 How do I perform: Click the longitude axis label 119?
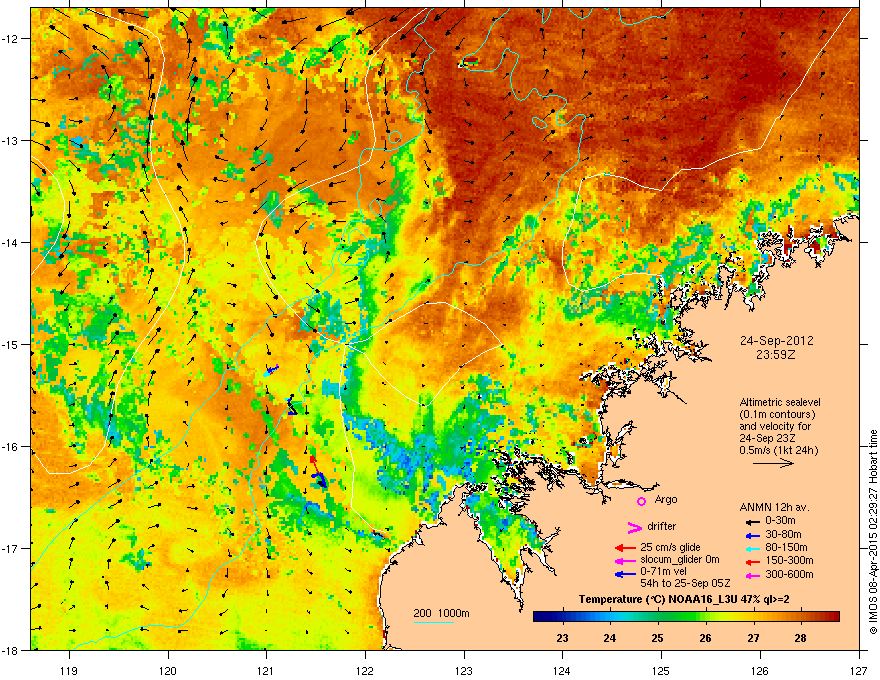pos(69,671)
